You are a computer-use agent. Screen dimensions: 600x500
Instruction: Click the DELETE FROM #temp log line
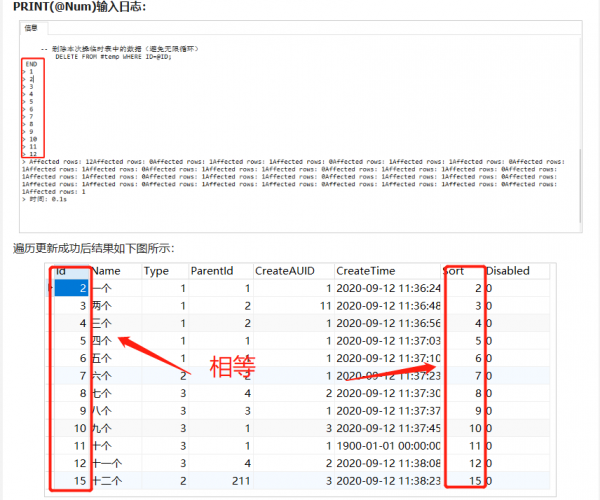[x=114, y=57]
